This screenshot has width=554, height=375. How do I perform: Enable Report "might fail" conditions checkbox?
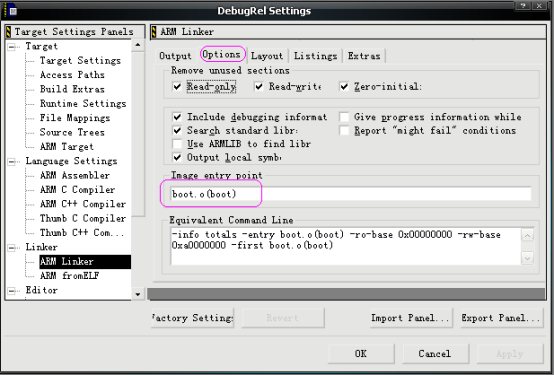(x=344, y=131)
